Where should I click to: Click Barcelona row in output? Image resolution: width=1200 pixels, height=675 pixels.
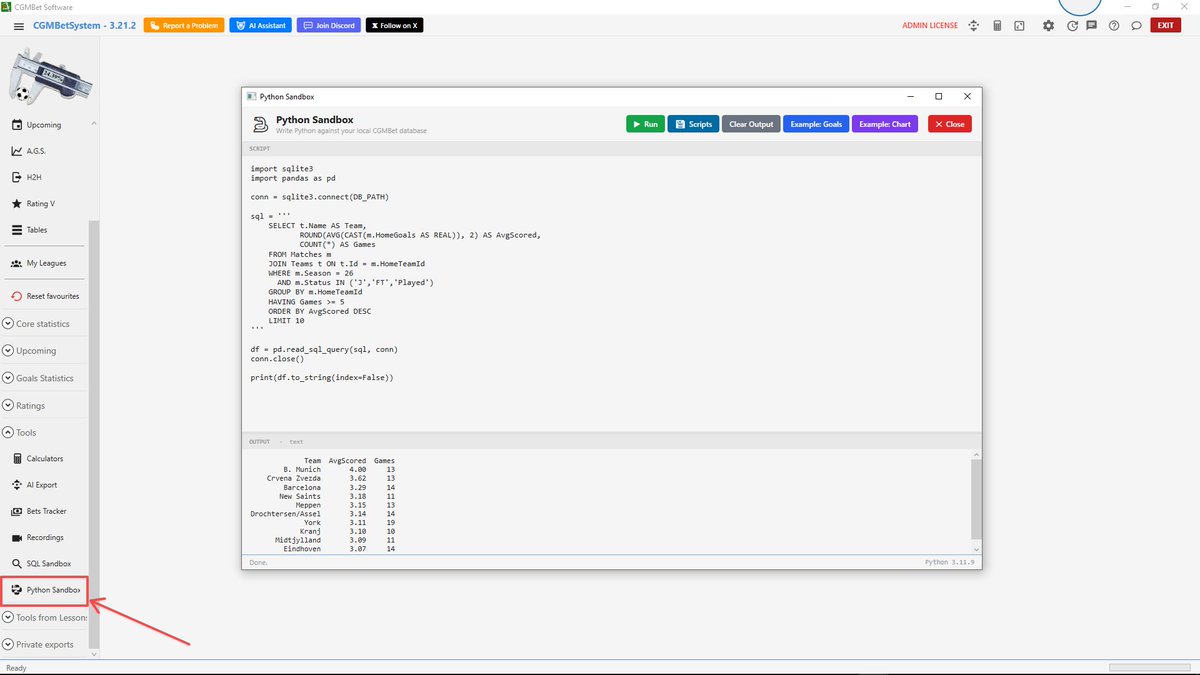point(322,487)
